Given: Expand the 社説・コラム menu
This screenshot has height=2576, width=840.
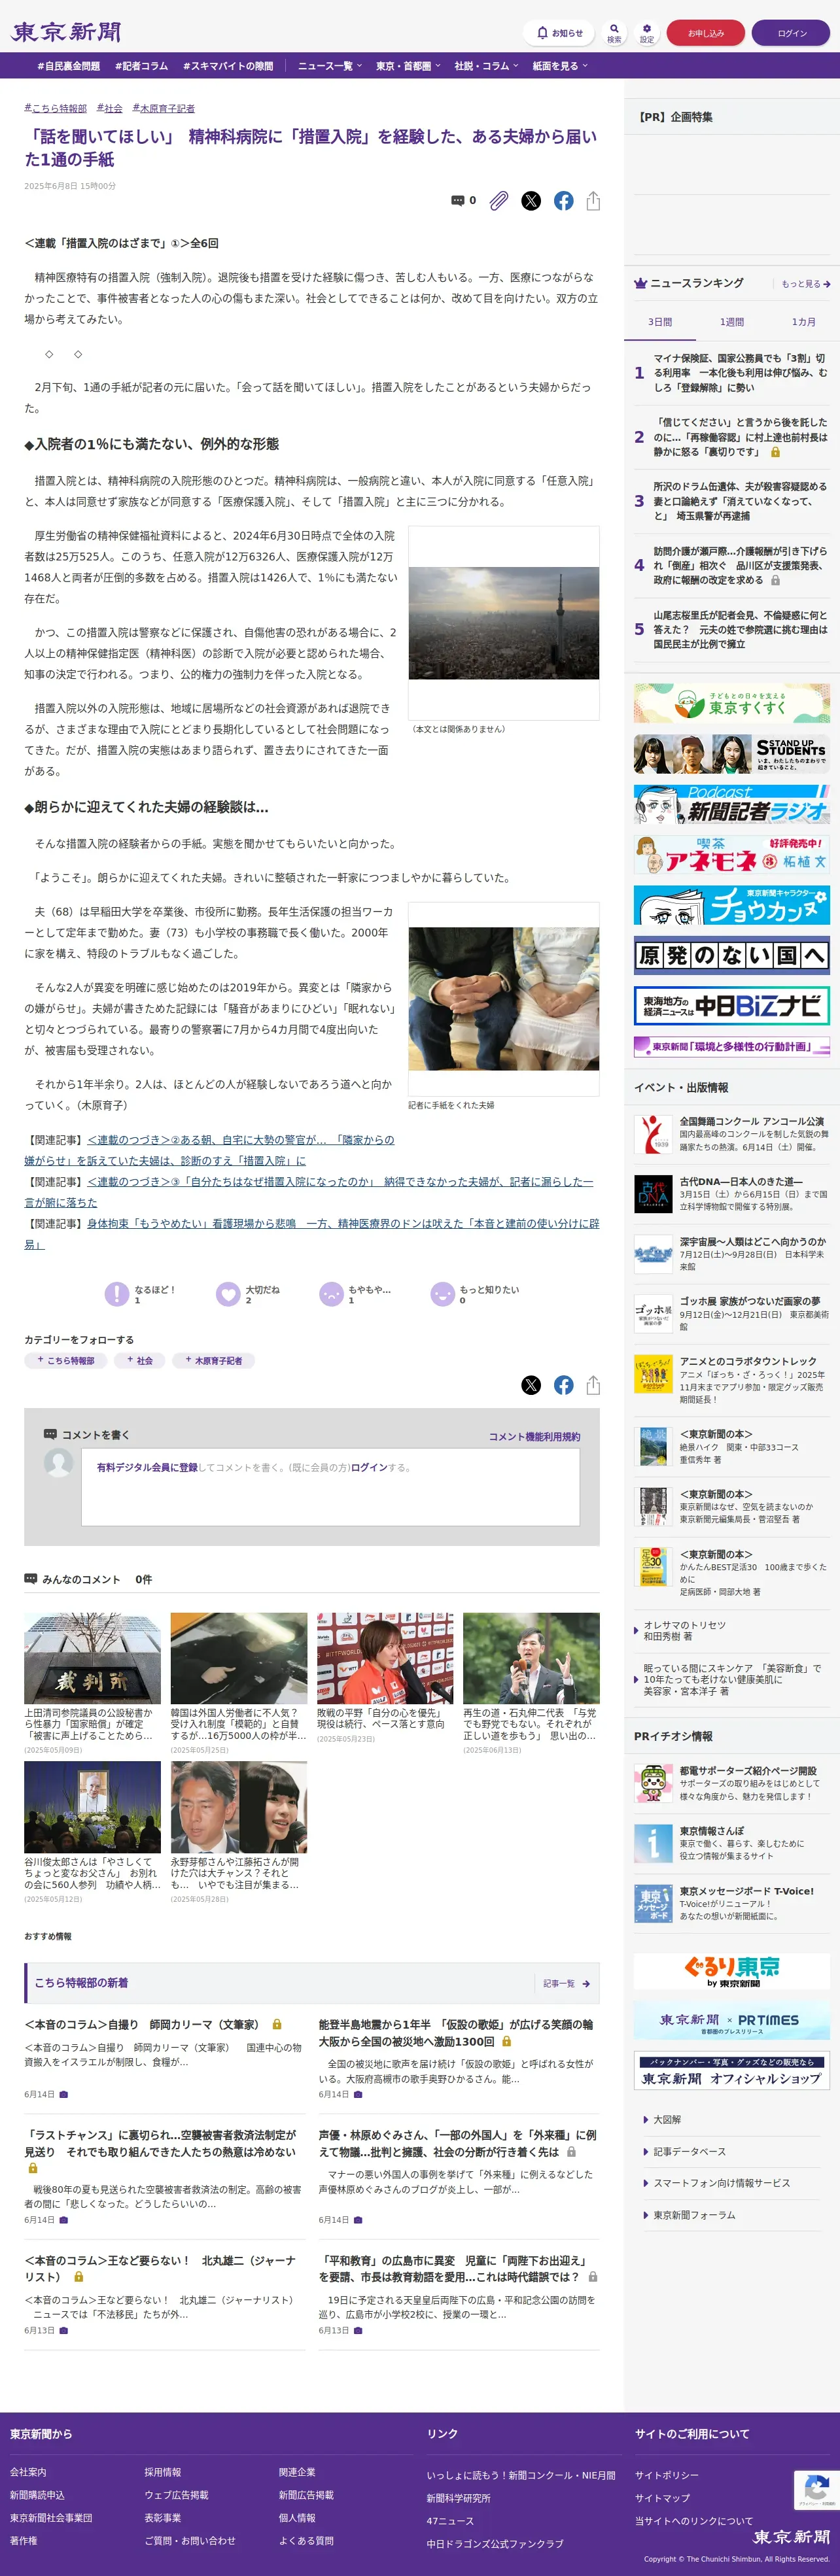Looking at the screenshot, I should pyautogui.click(x=486, y=66).
